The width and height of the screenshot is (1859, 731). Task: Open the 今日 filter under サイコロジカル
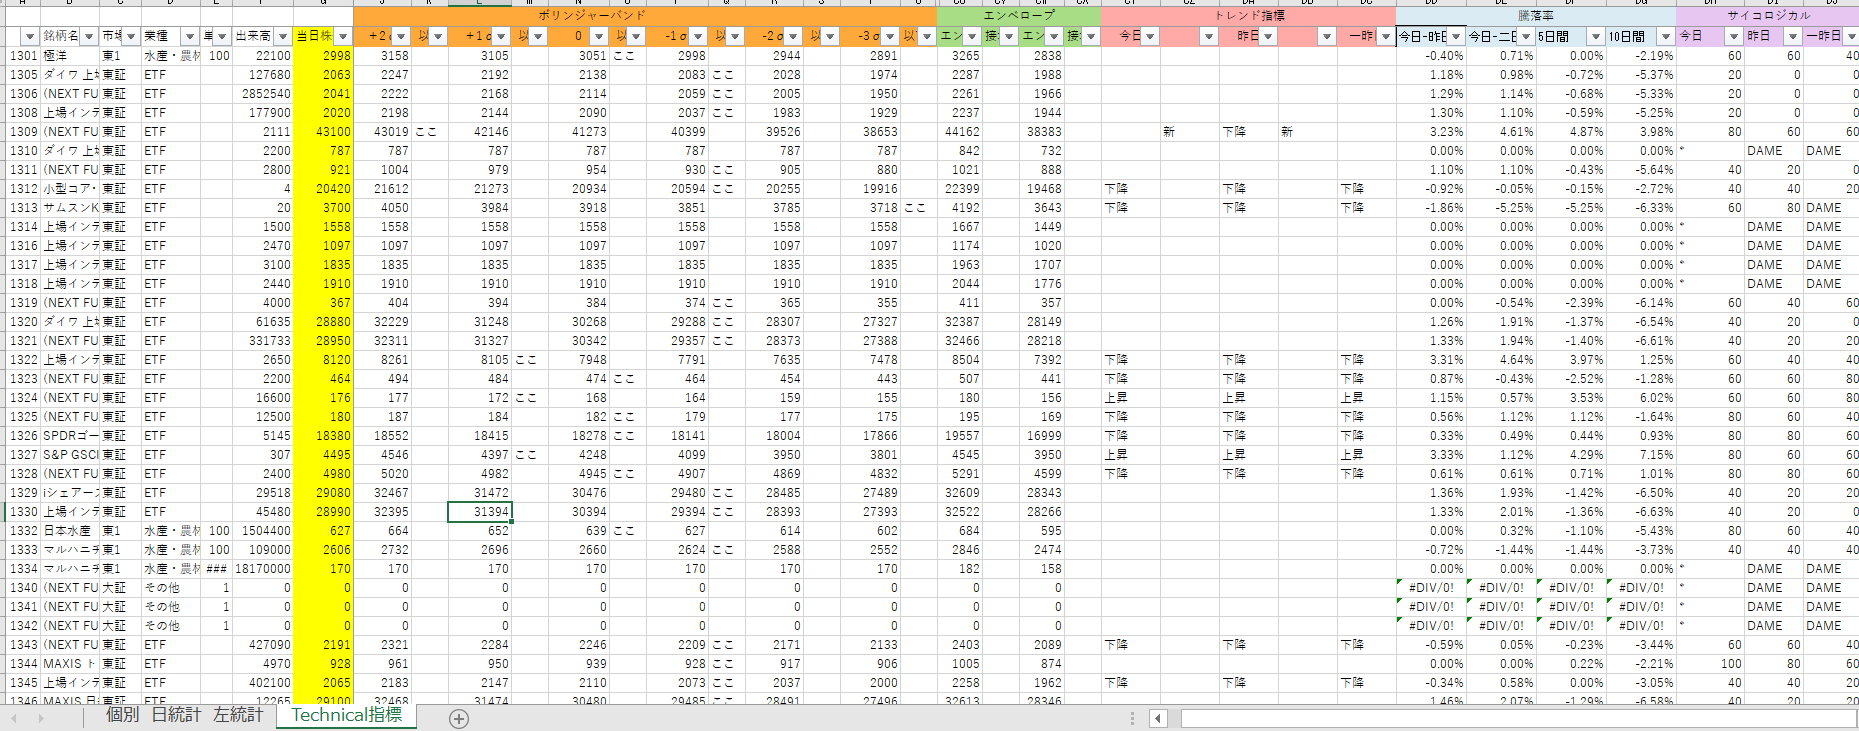(1733, 37)
